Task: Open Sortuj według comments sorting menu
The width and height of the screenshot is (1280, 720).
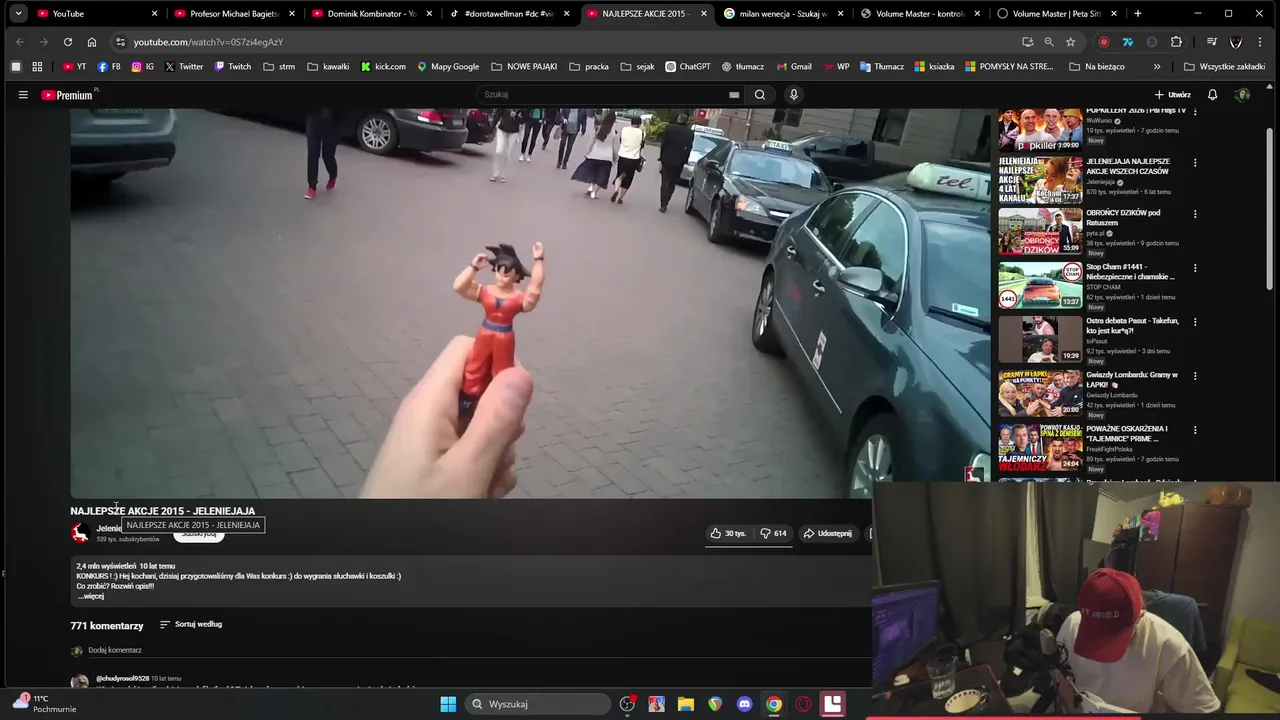Action: pyautogui.click(x=191, y=624)
